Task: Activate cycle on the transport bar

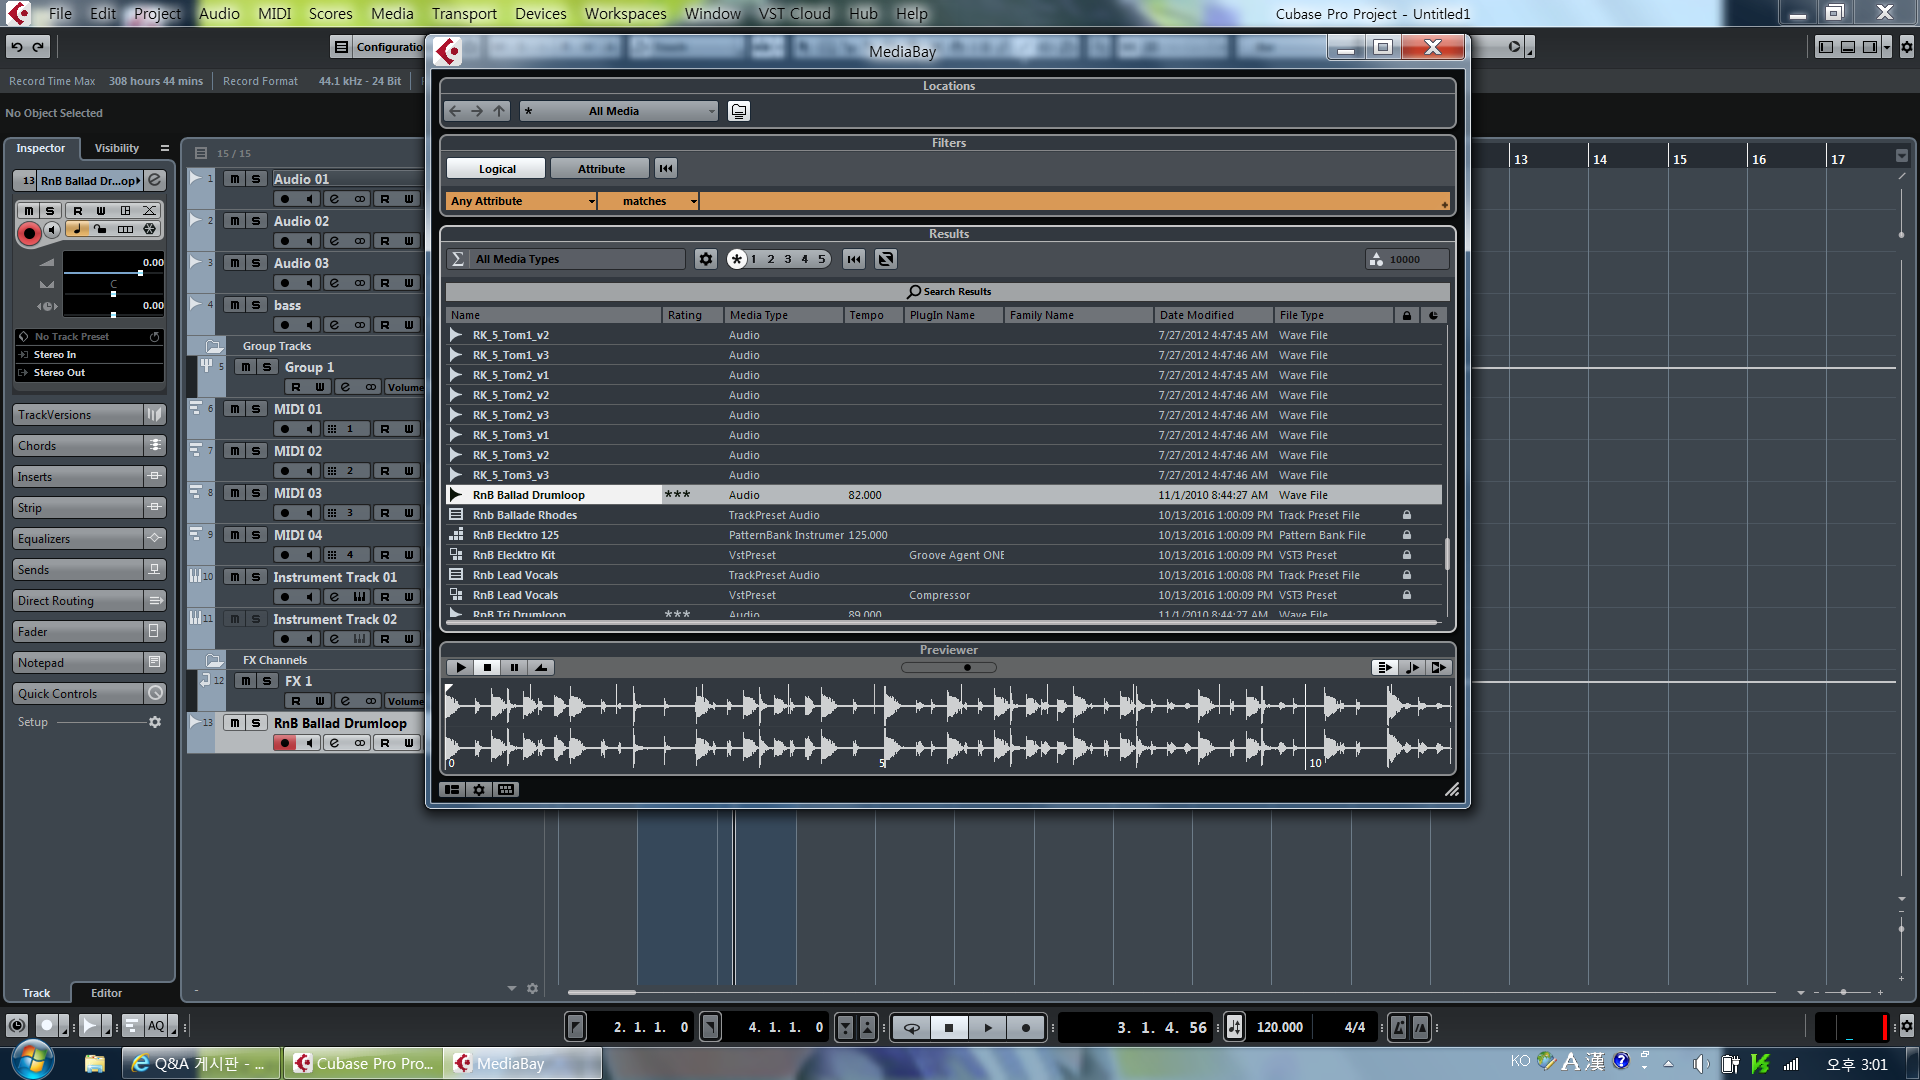Action: (x=911, y=1027)
